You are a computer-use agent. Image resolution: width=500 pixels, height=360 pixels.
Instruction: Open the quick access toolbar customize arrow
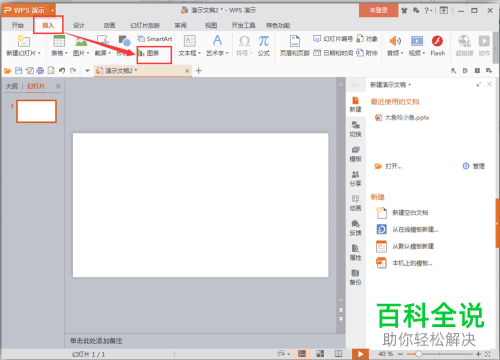pos(87,71)
